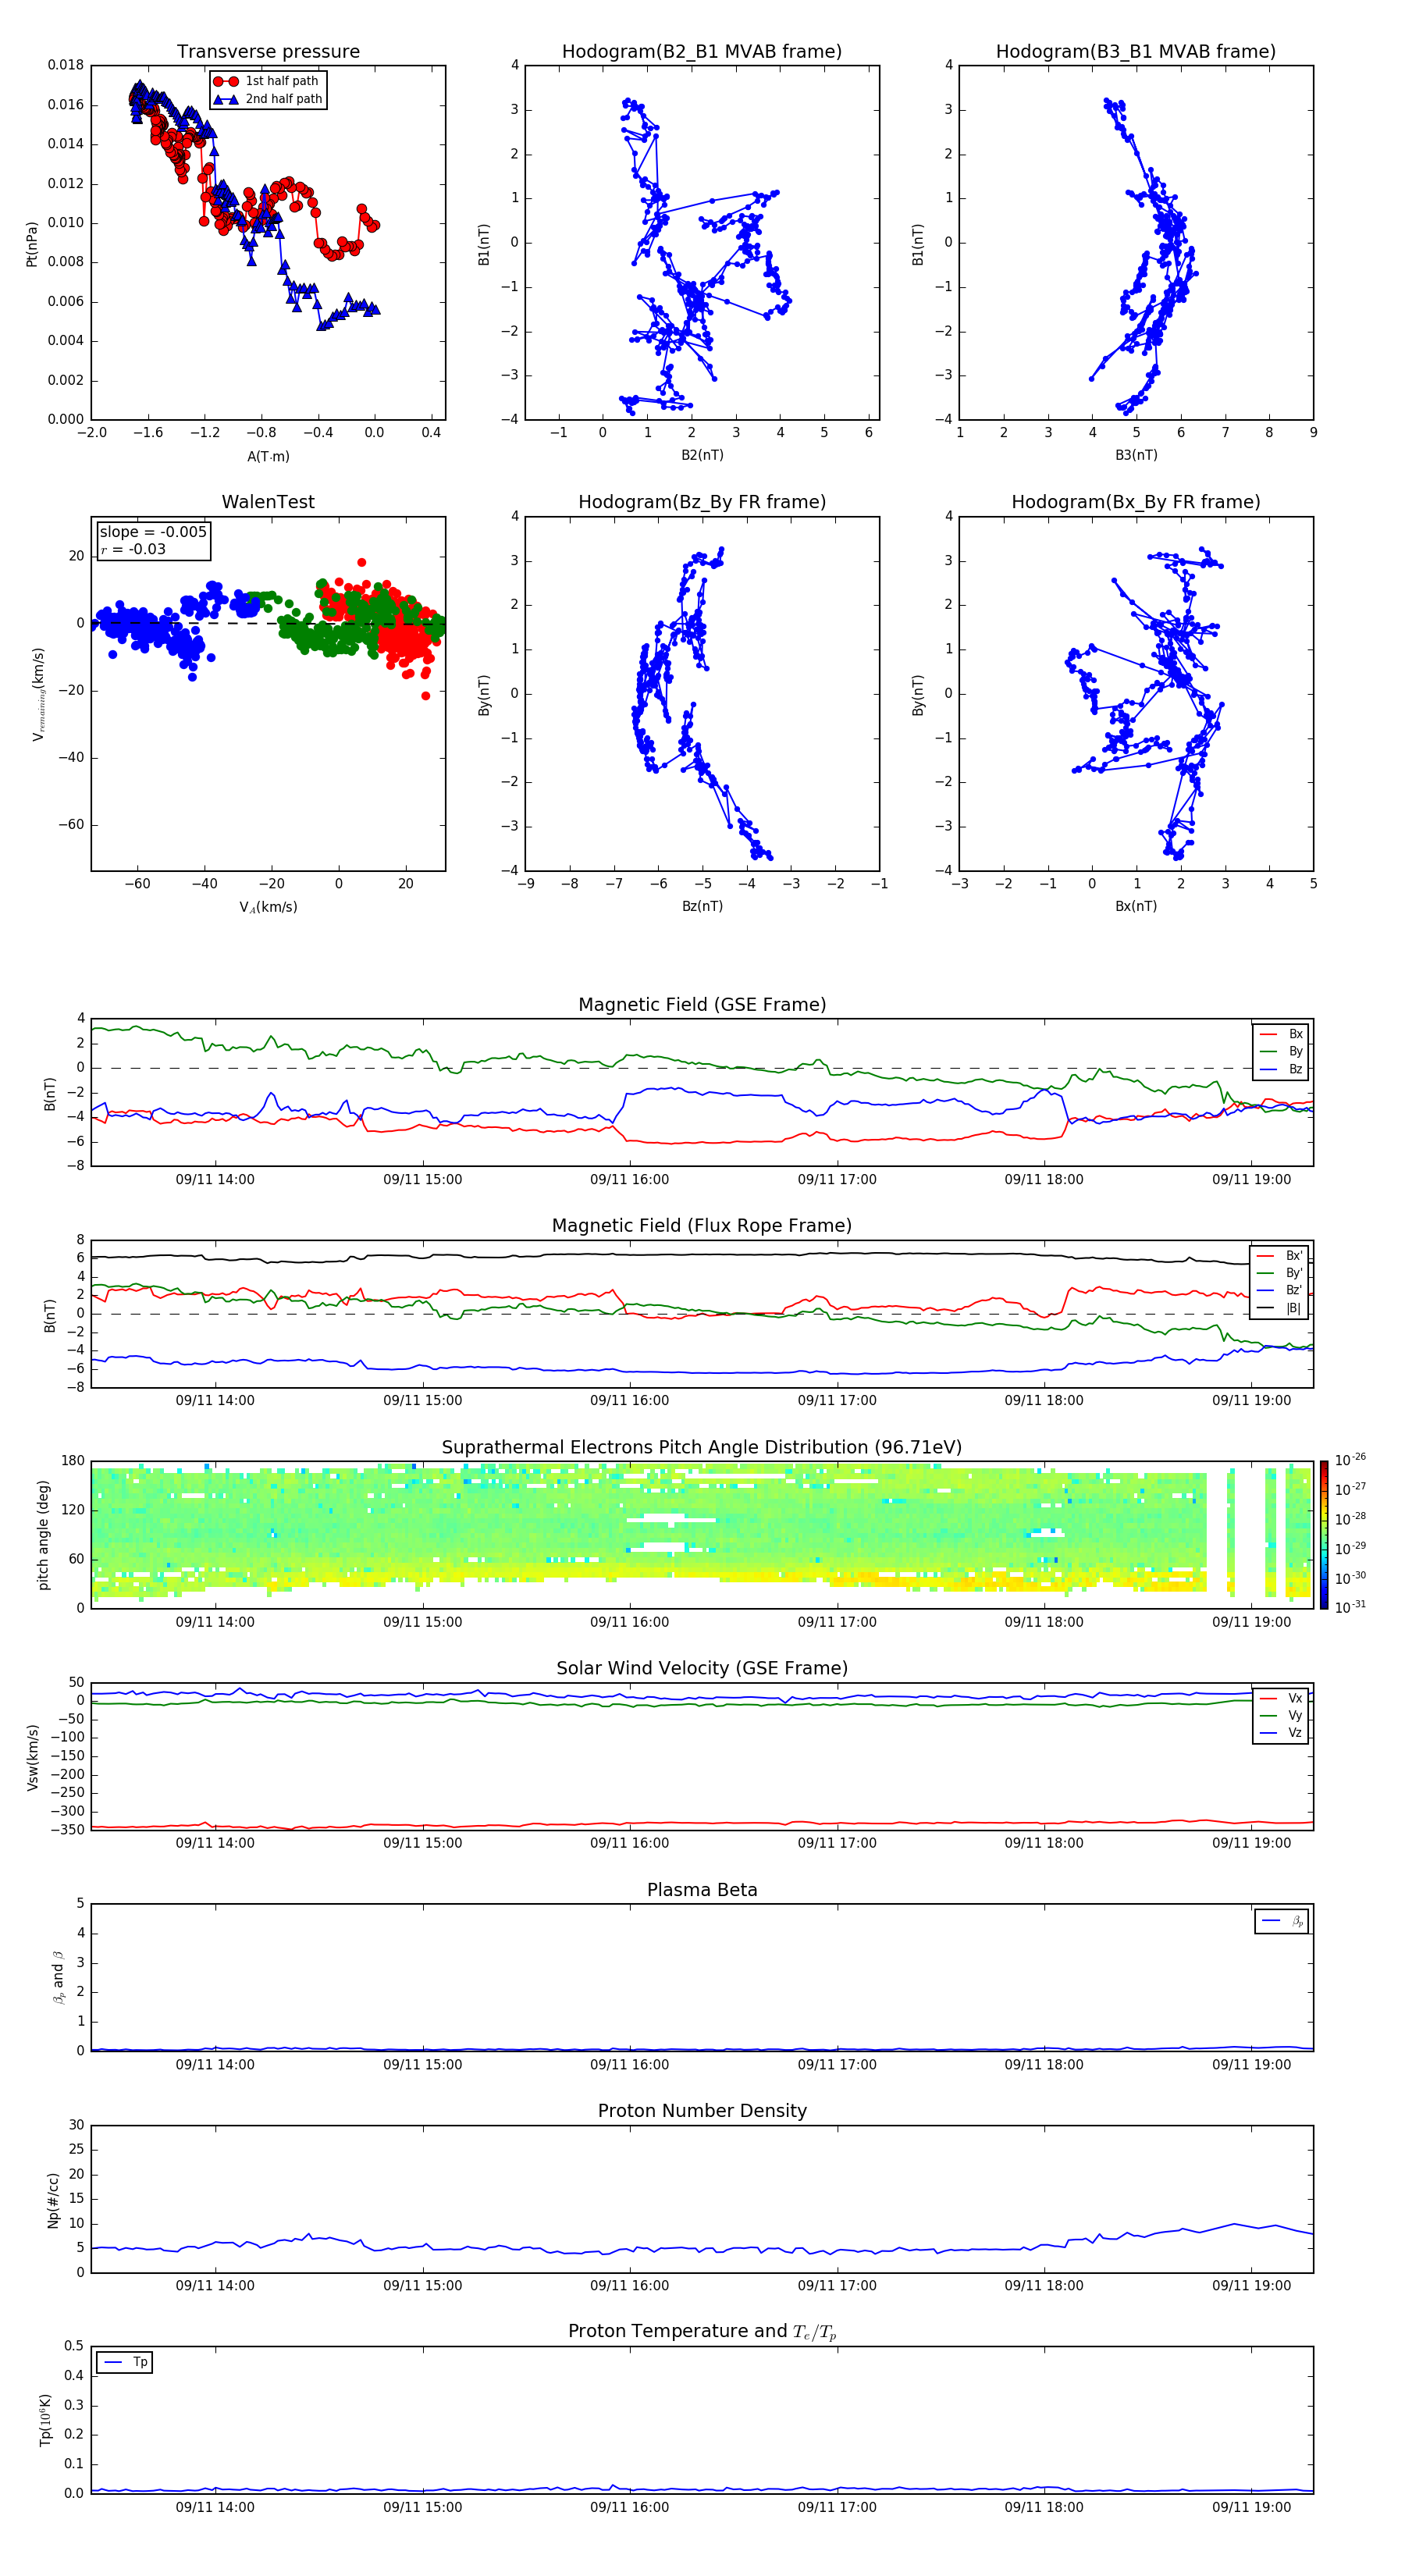Screen dimensions: 1405x2576
Task: Click the 'slope = -0.005' annotation
Action: coord(153,532)
